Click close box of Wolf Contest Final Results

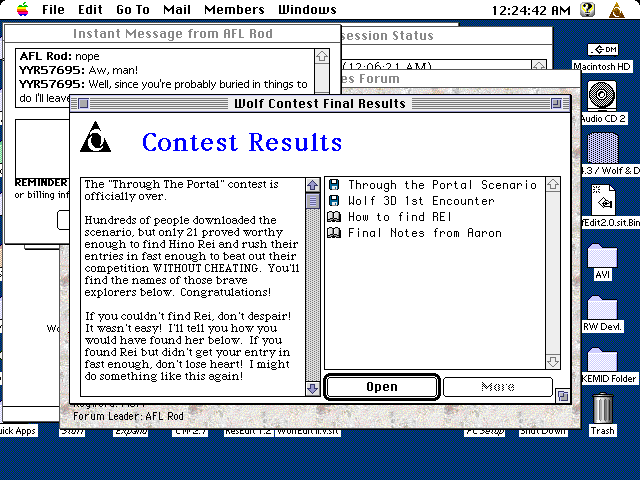pyautogui.click(x=83, y=104)
